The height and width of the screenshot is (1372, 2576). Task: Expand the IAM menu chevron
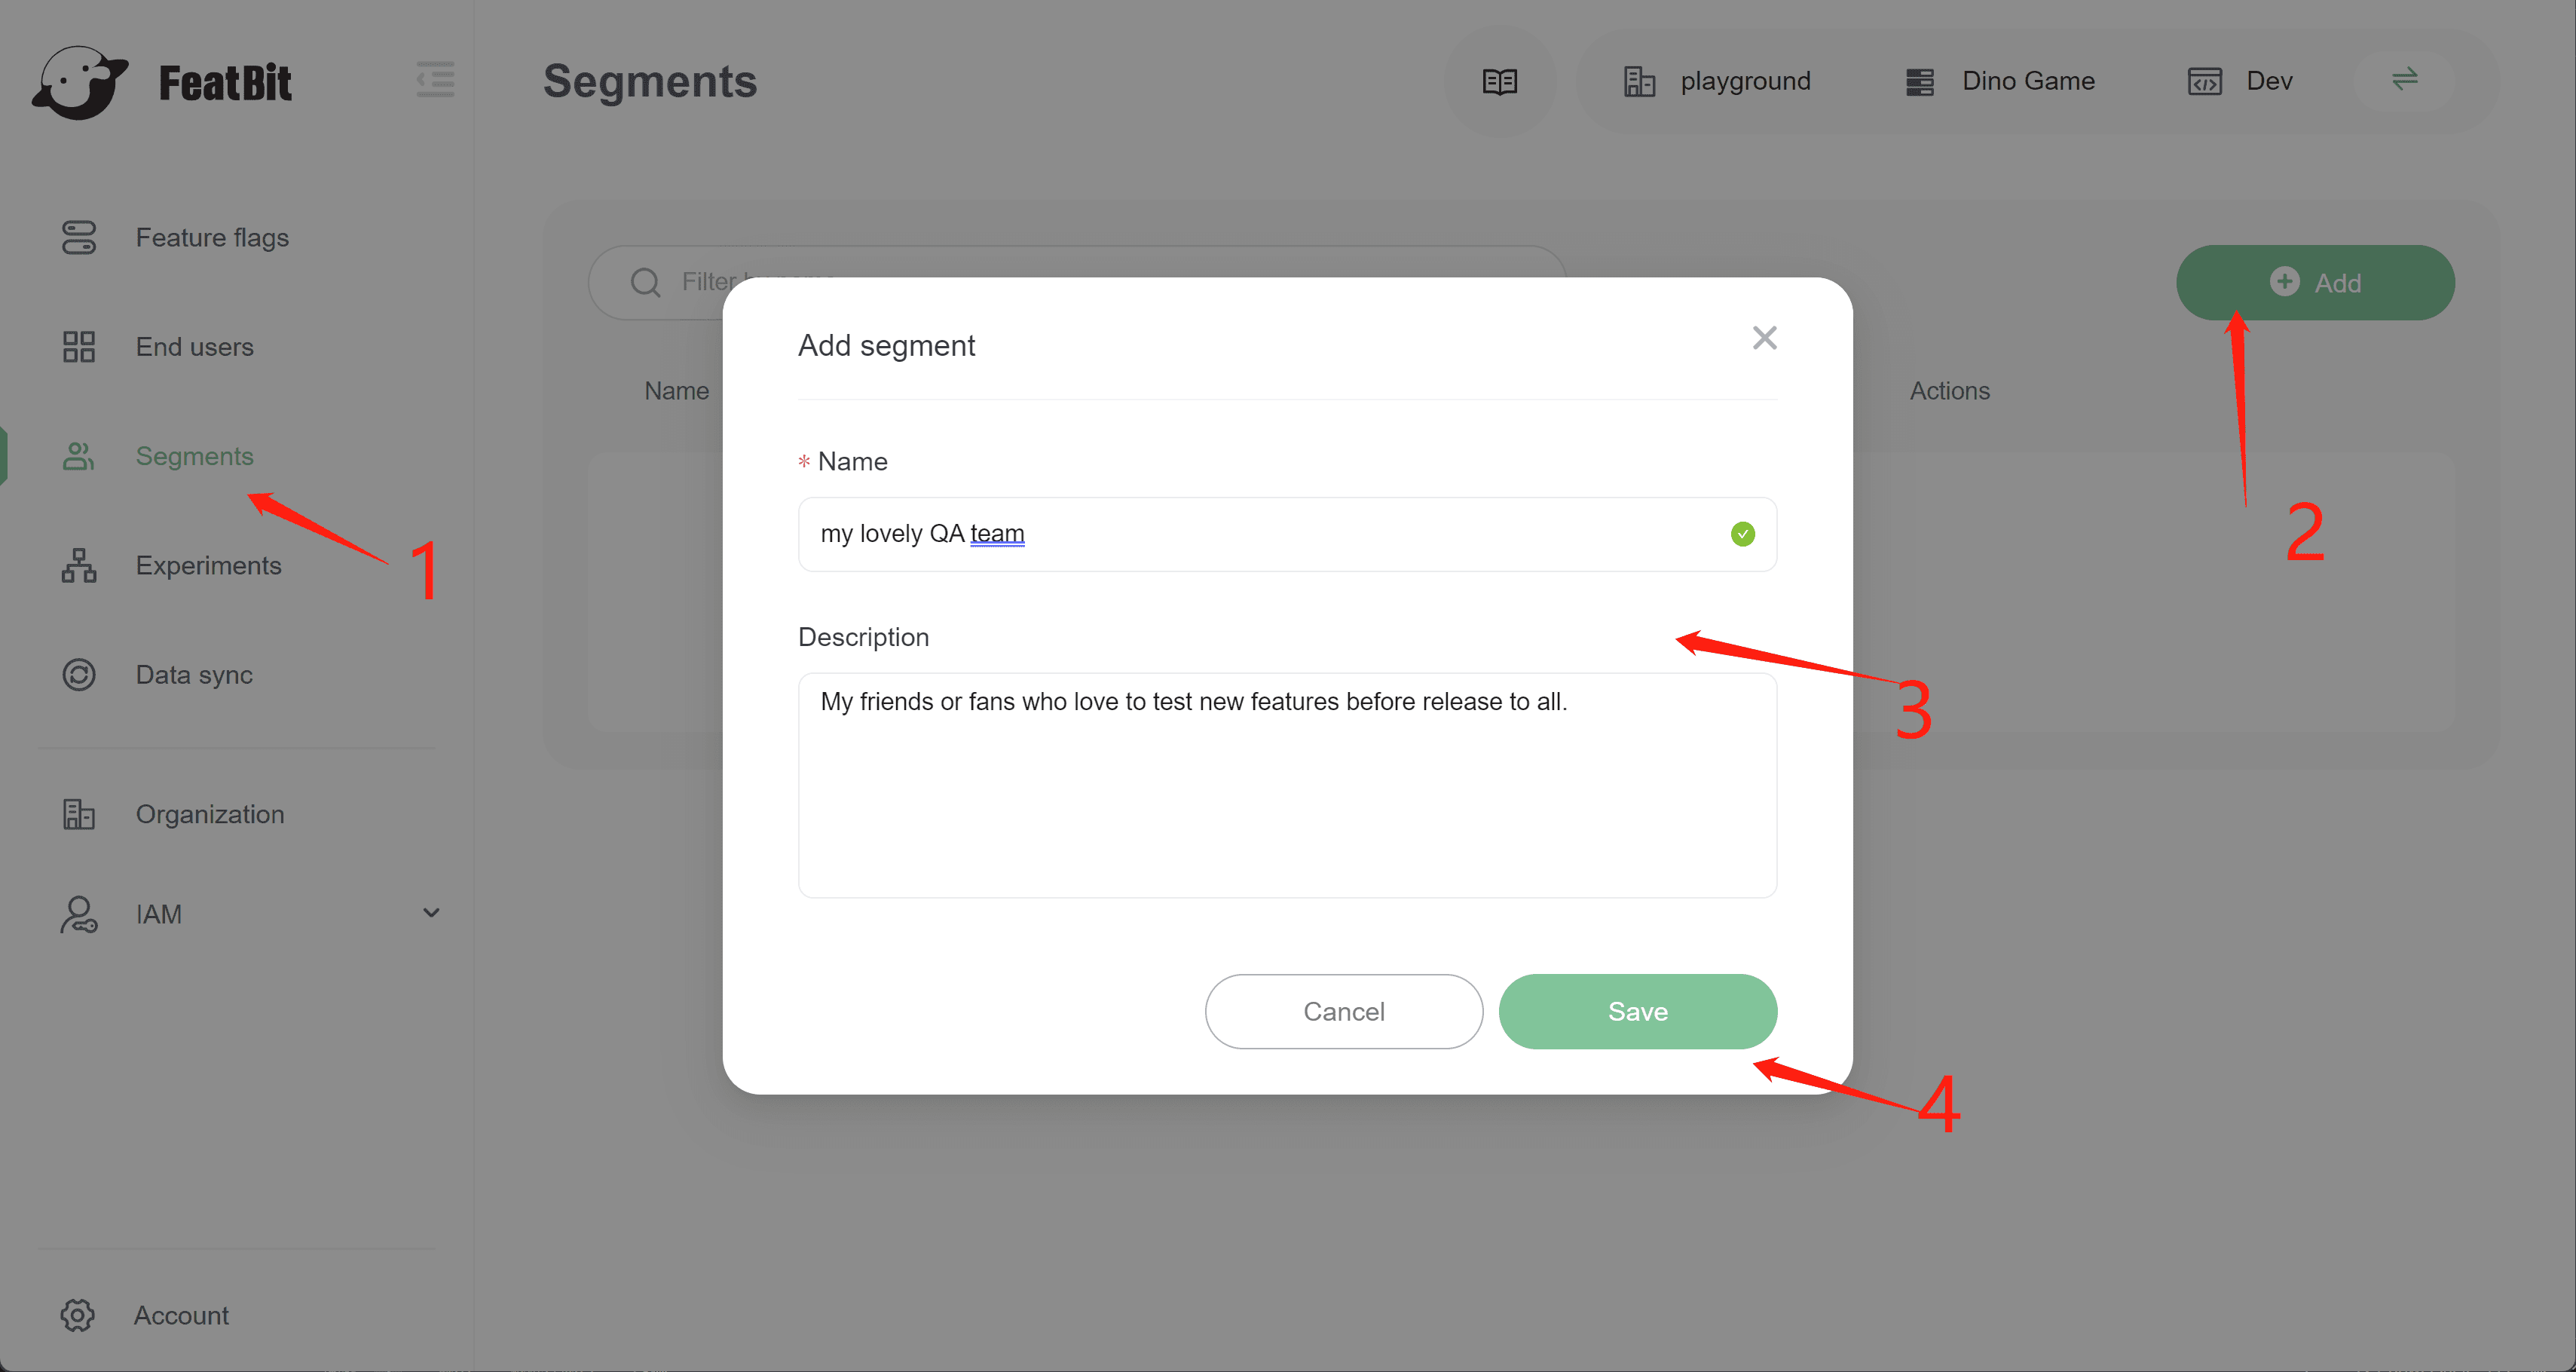coord(431,913)
